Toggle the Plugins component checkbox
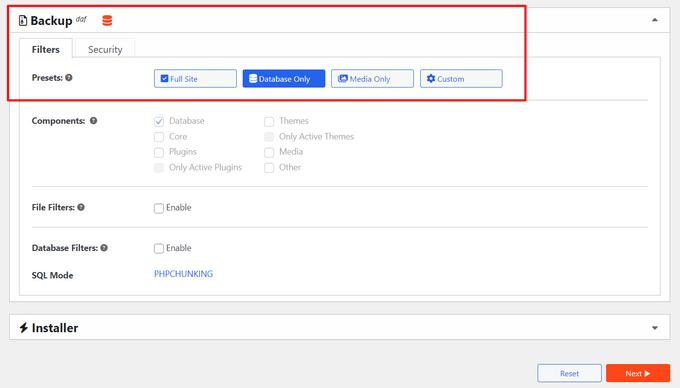Viewport: 680px width, 388px height. 159,152
